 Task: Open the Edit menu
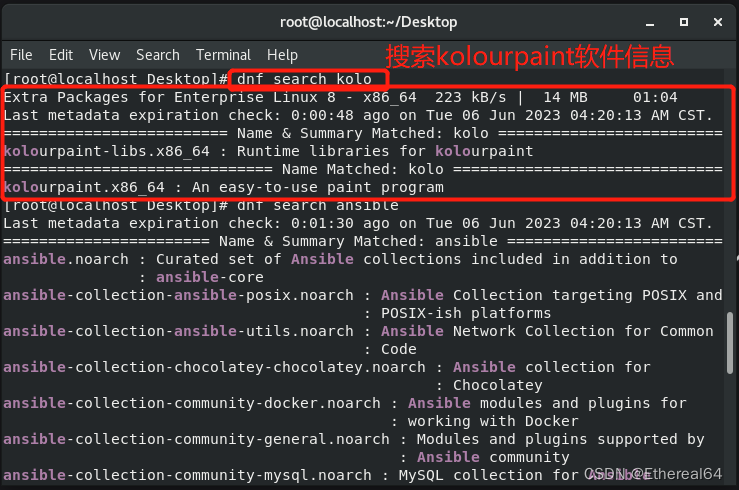point(61,55)
